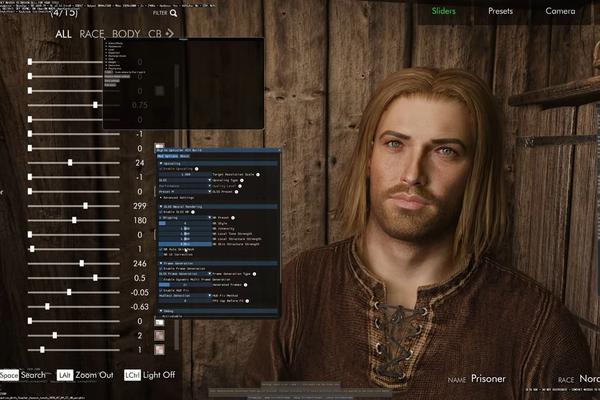This screenshot has height=400, width=600.
Task: Adjust the Generated Frames slider in overlay
Action: (185, 285)
